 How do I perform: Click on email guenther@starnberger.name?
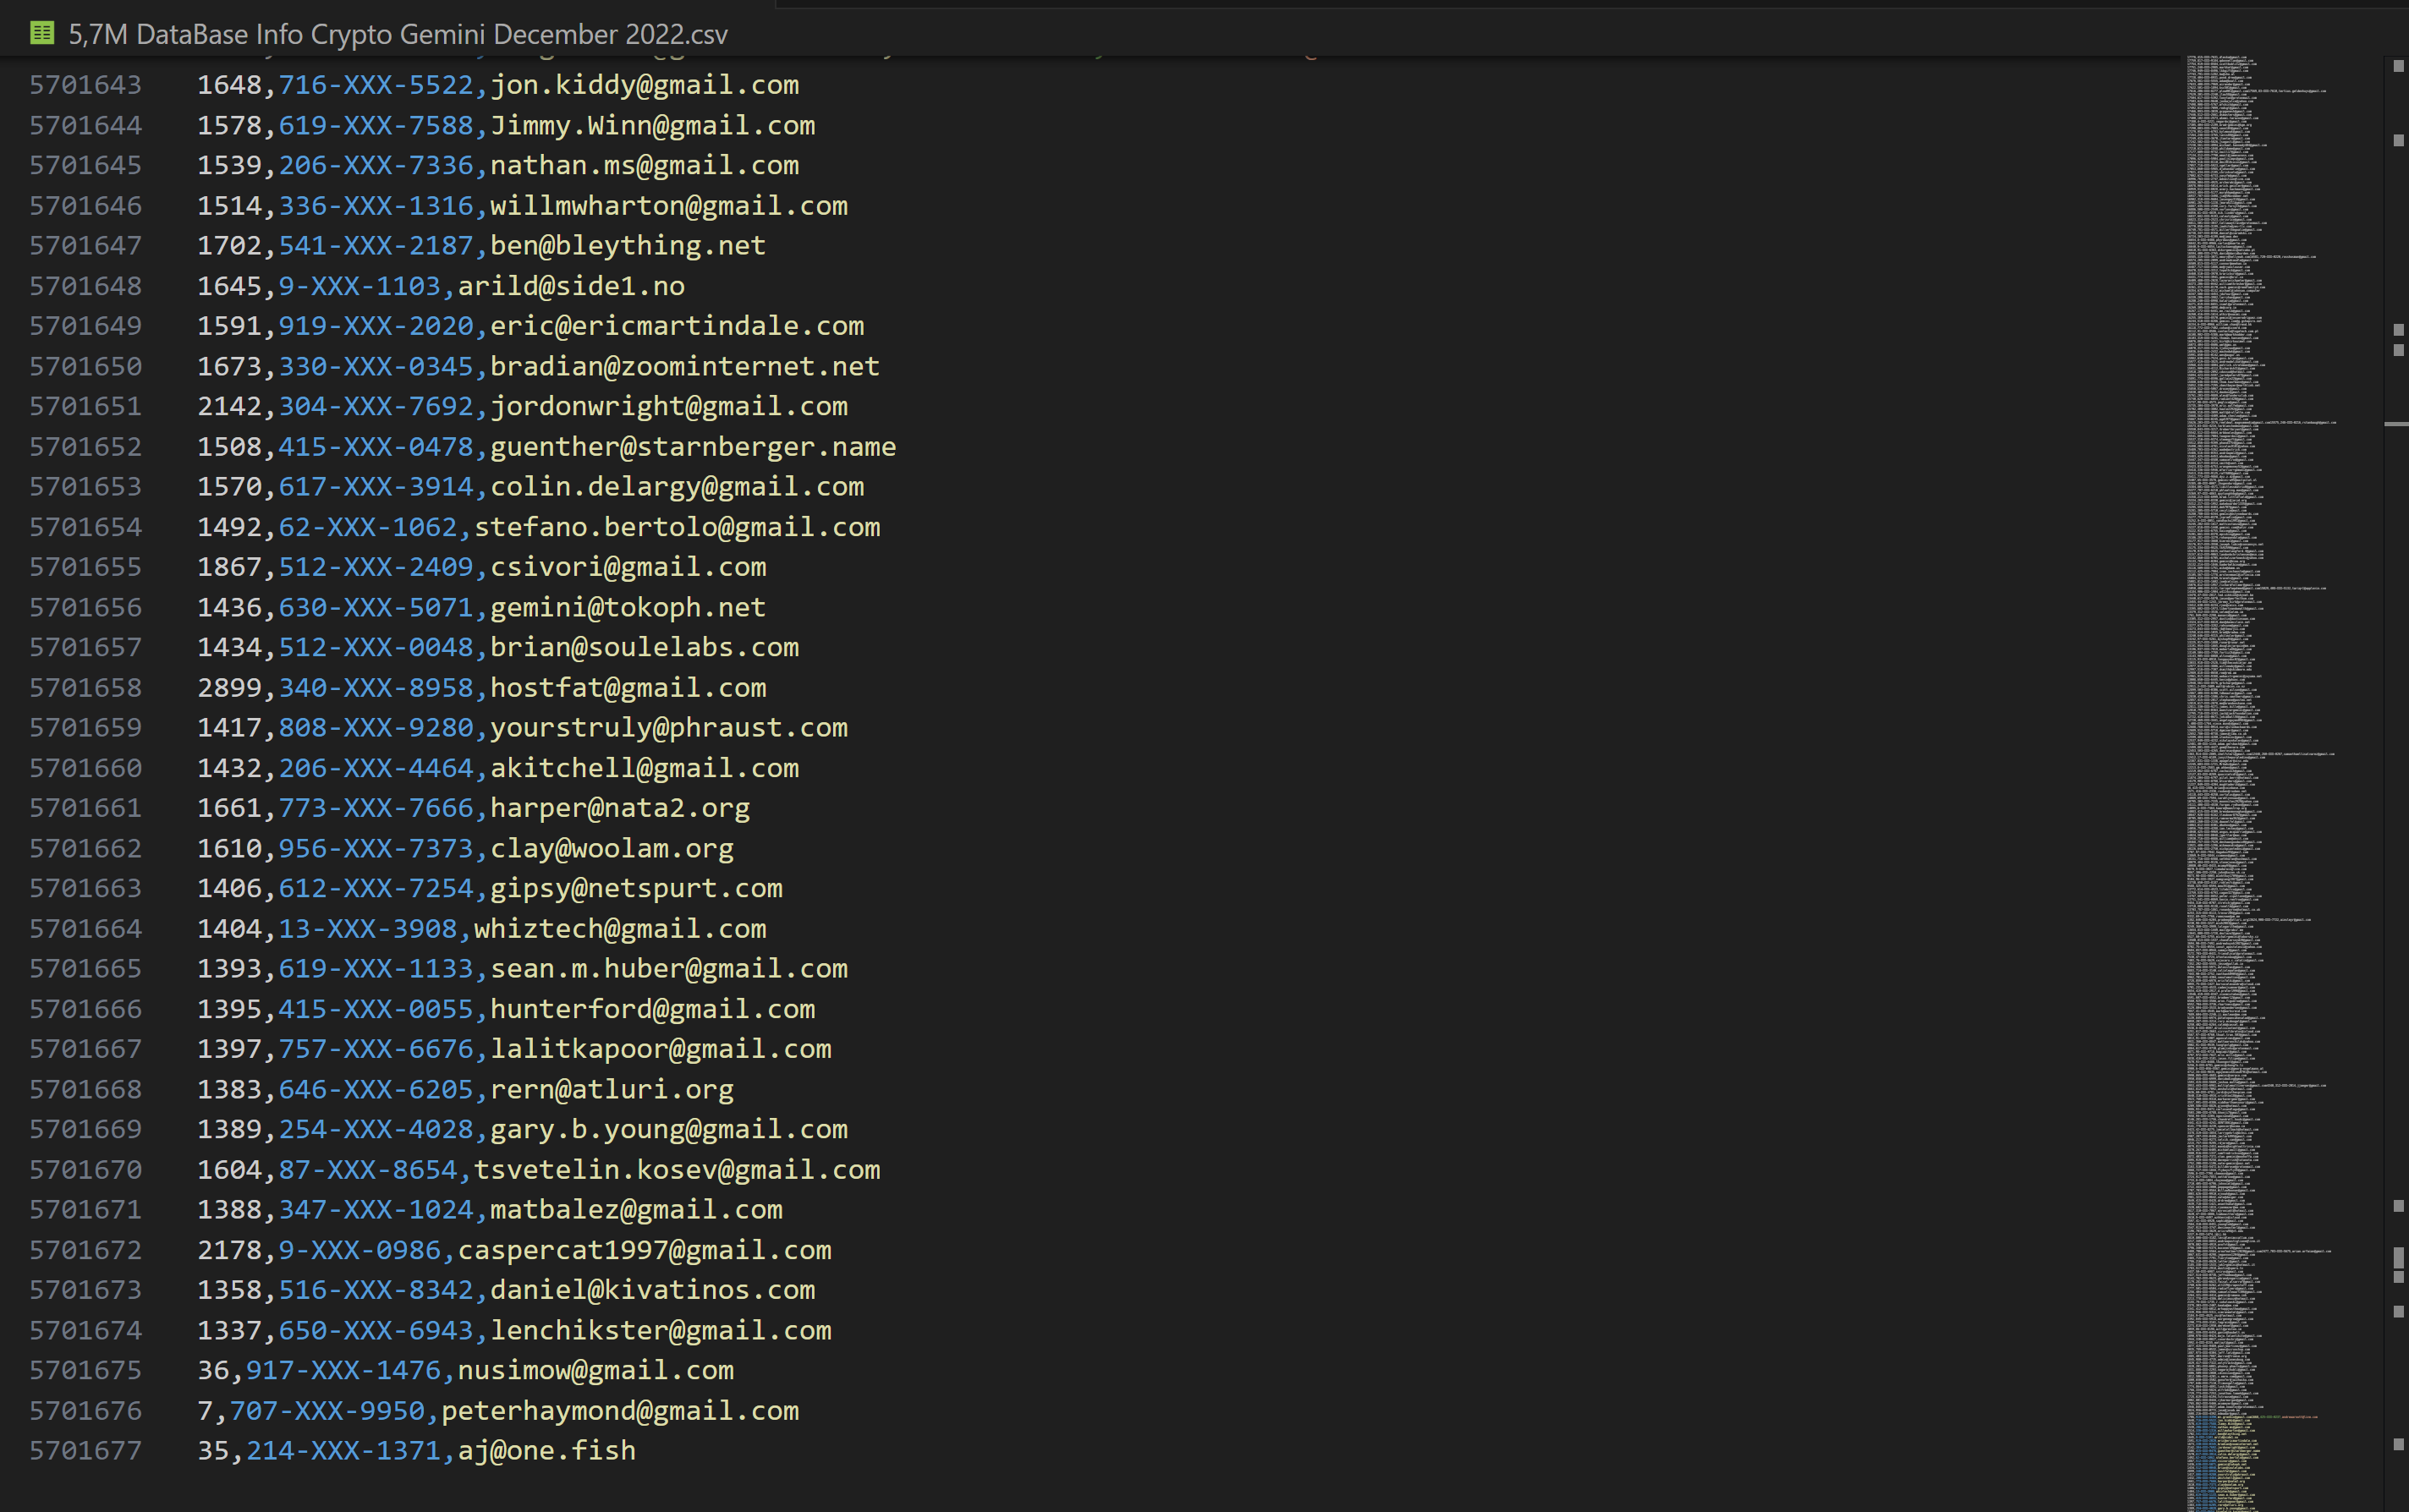[692, 446]
